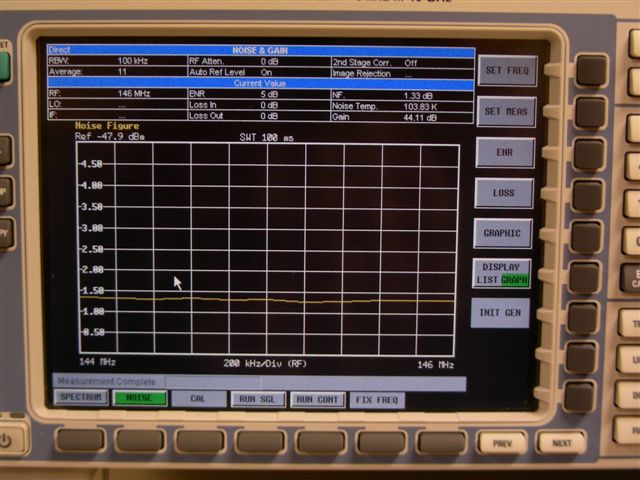This screenshot has width=640, height=480.
Task: Open the LOSS settings softkey
Action: point(503,193)
